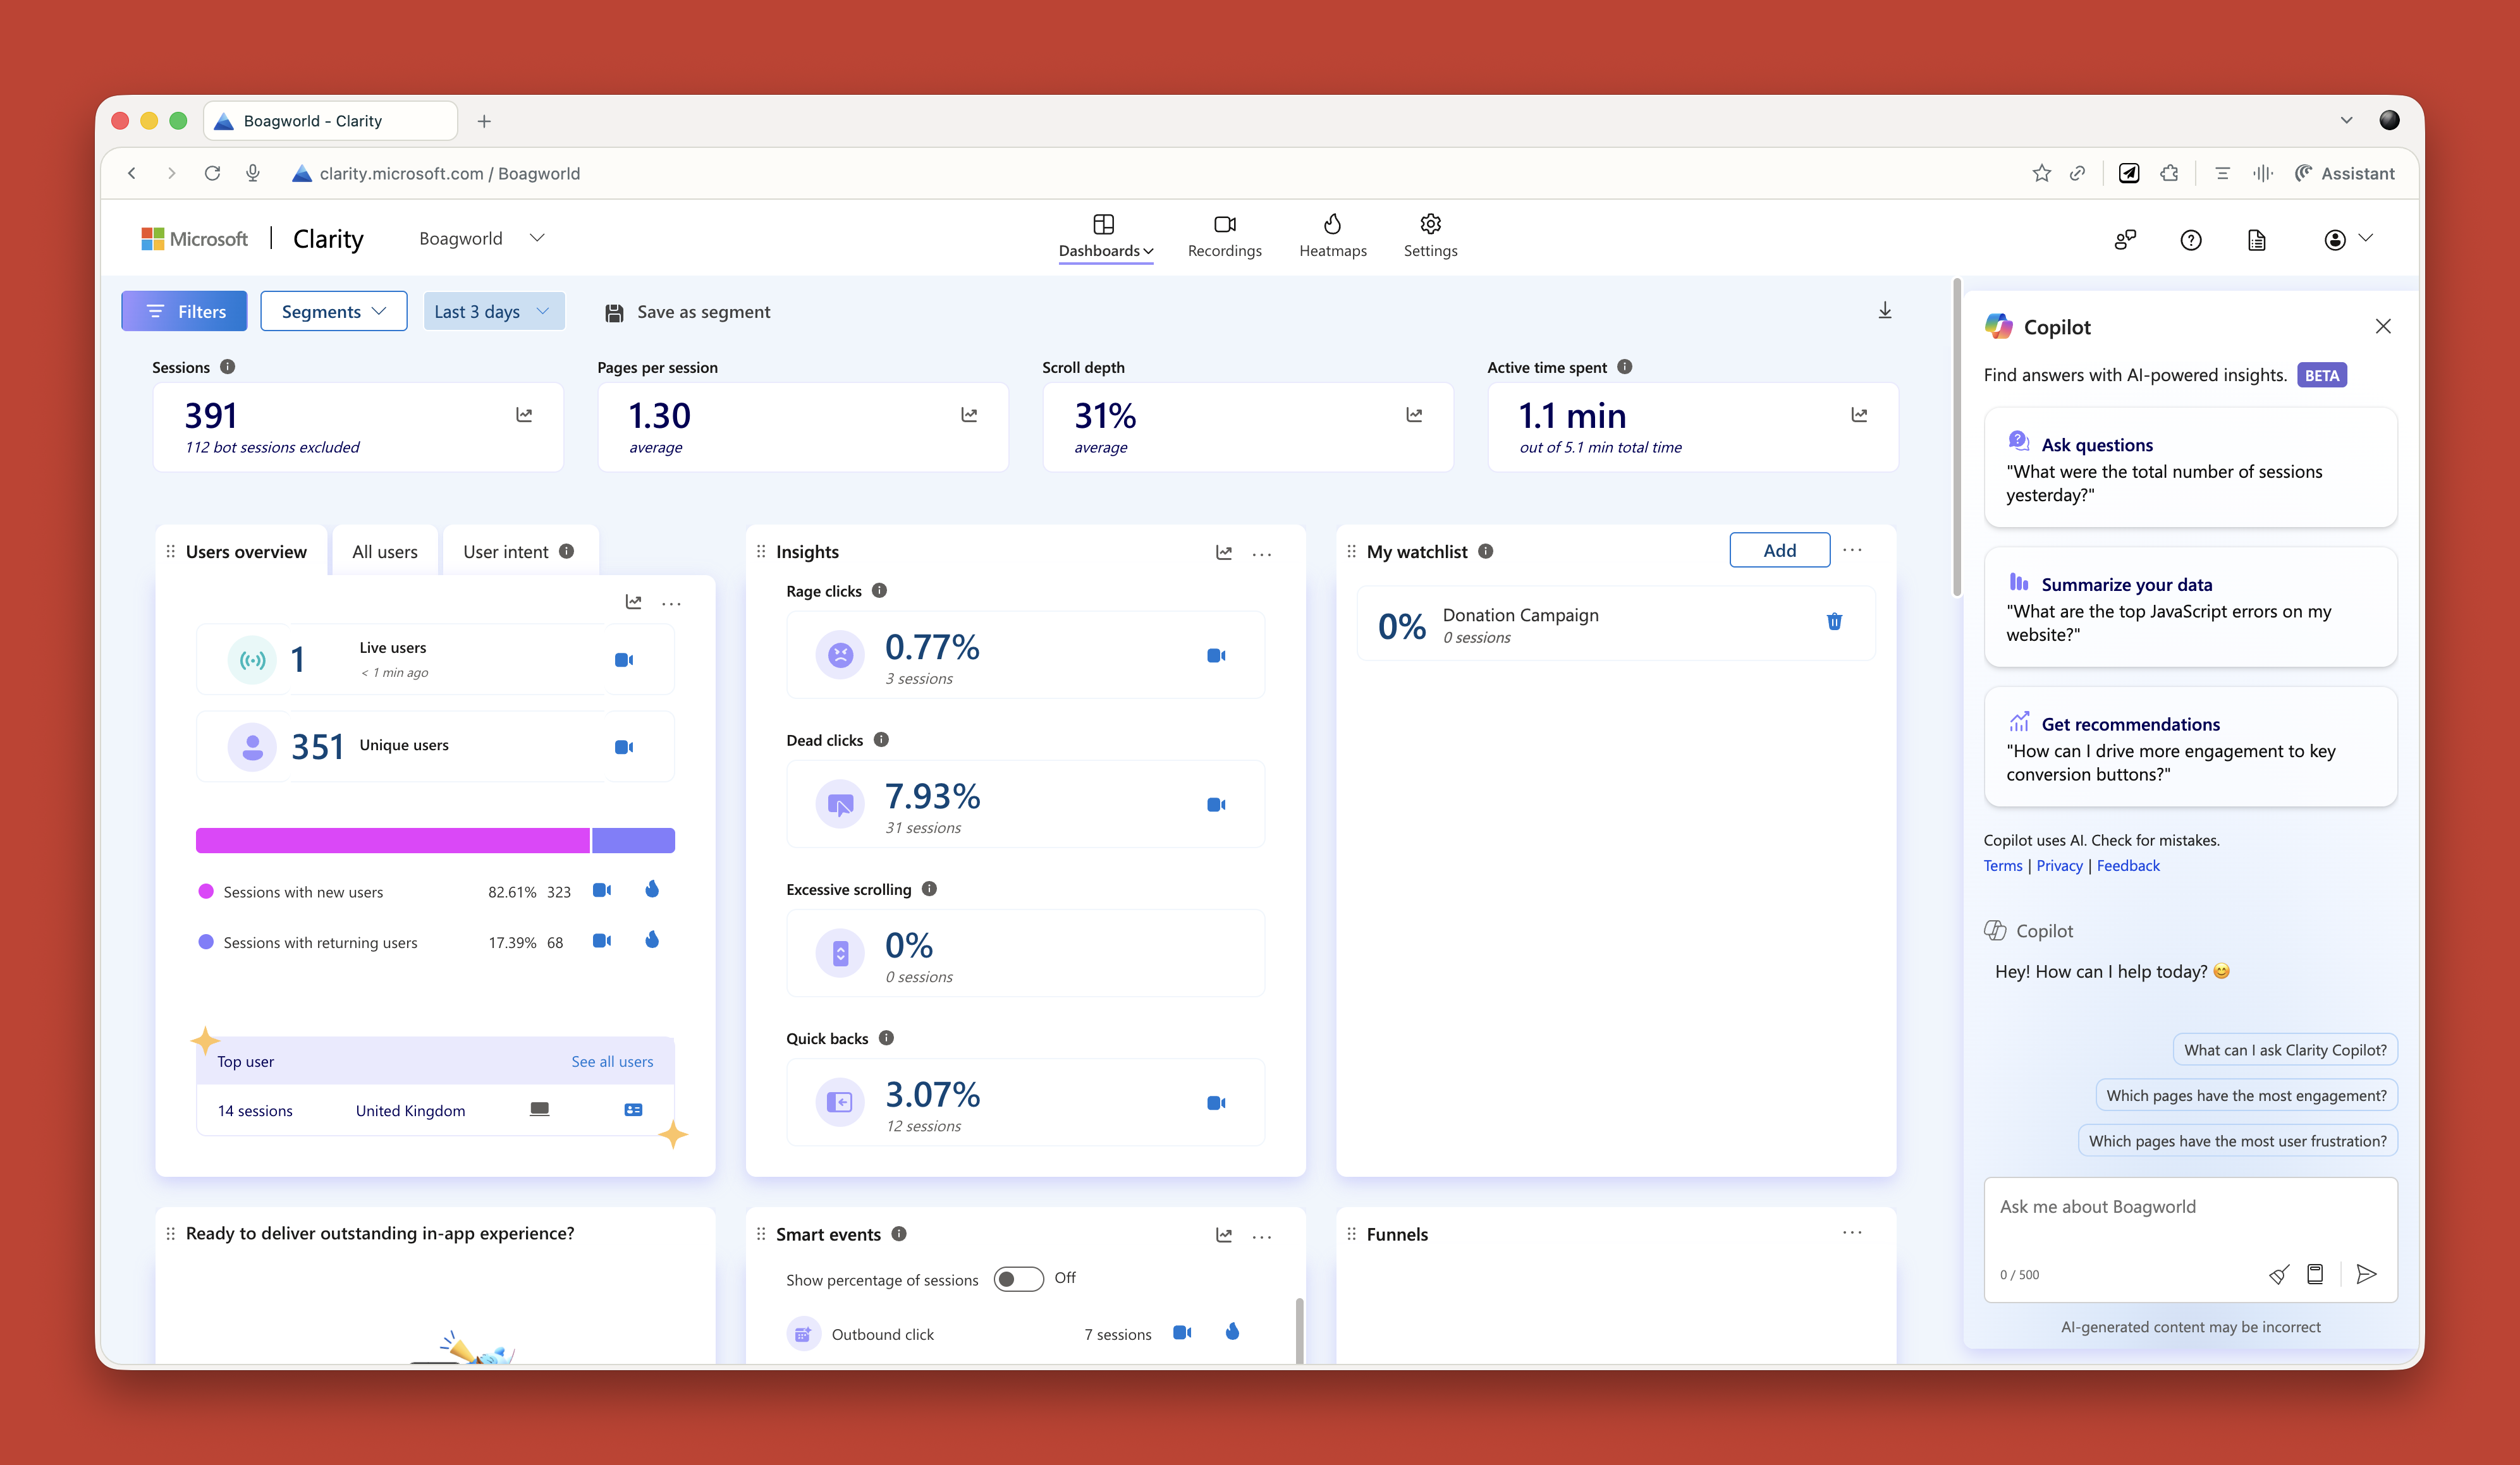View heatmap for sessions with new users

coord(652,889)
